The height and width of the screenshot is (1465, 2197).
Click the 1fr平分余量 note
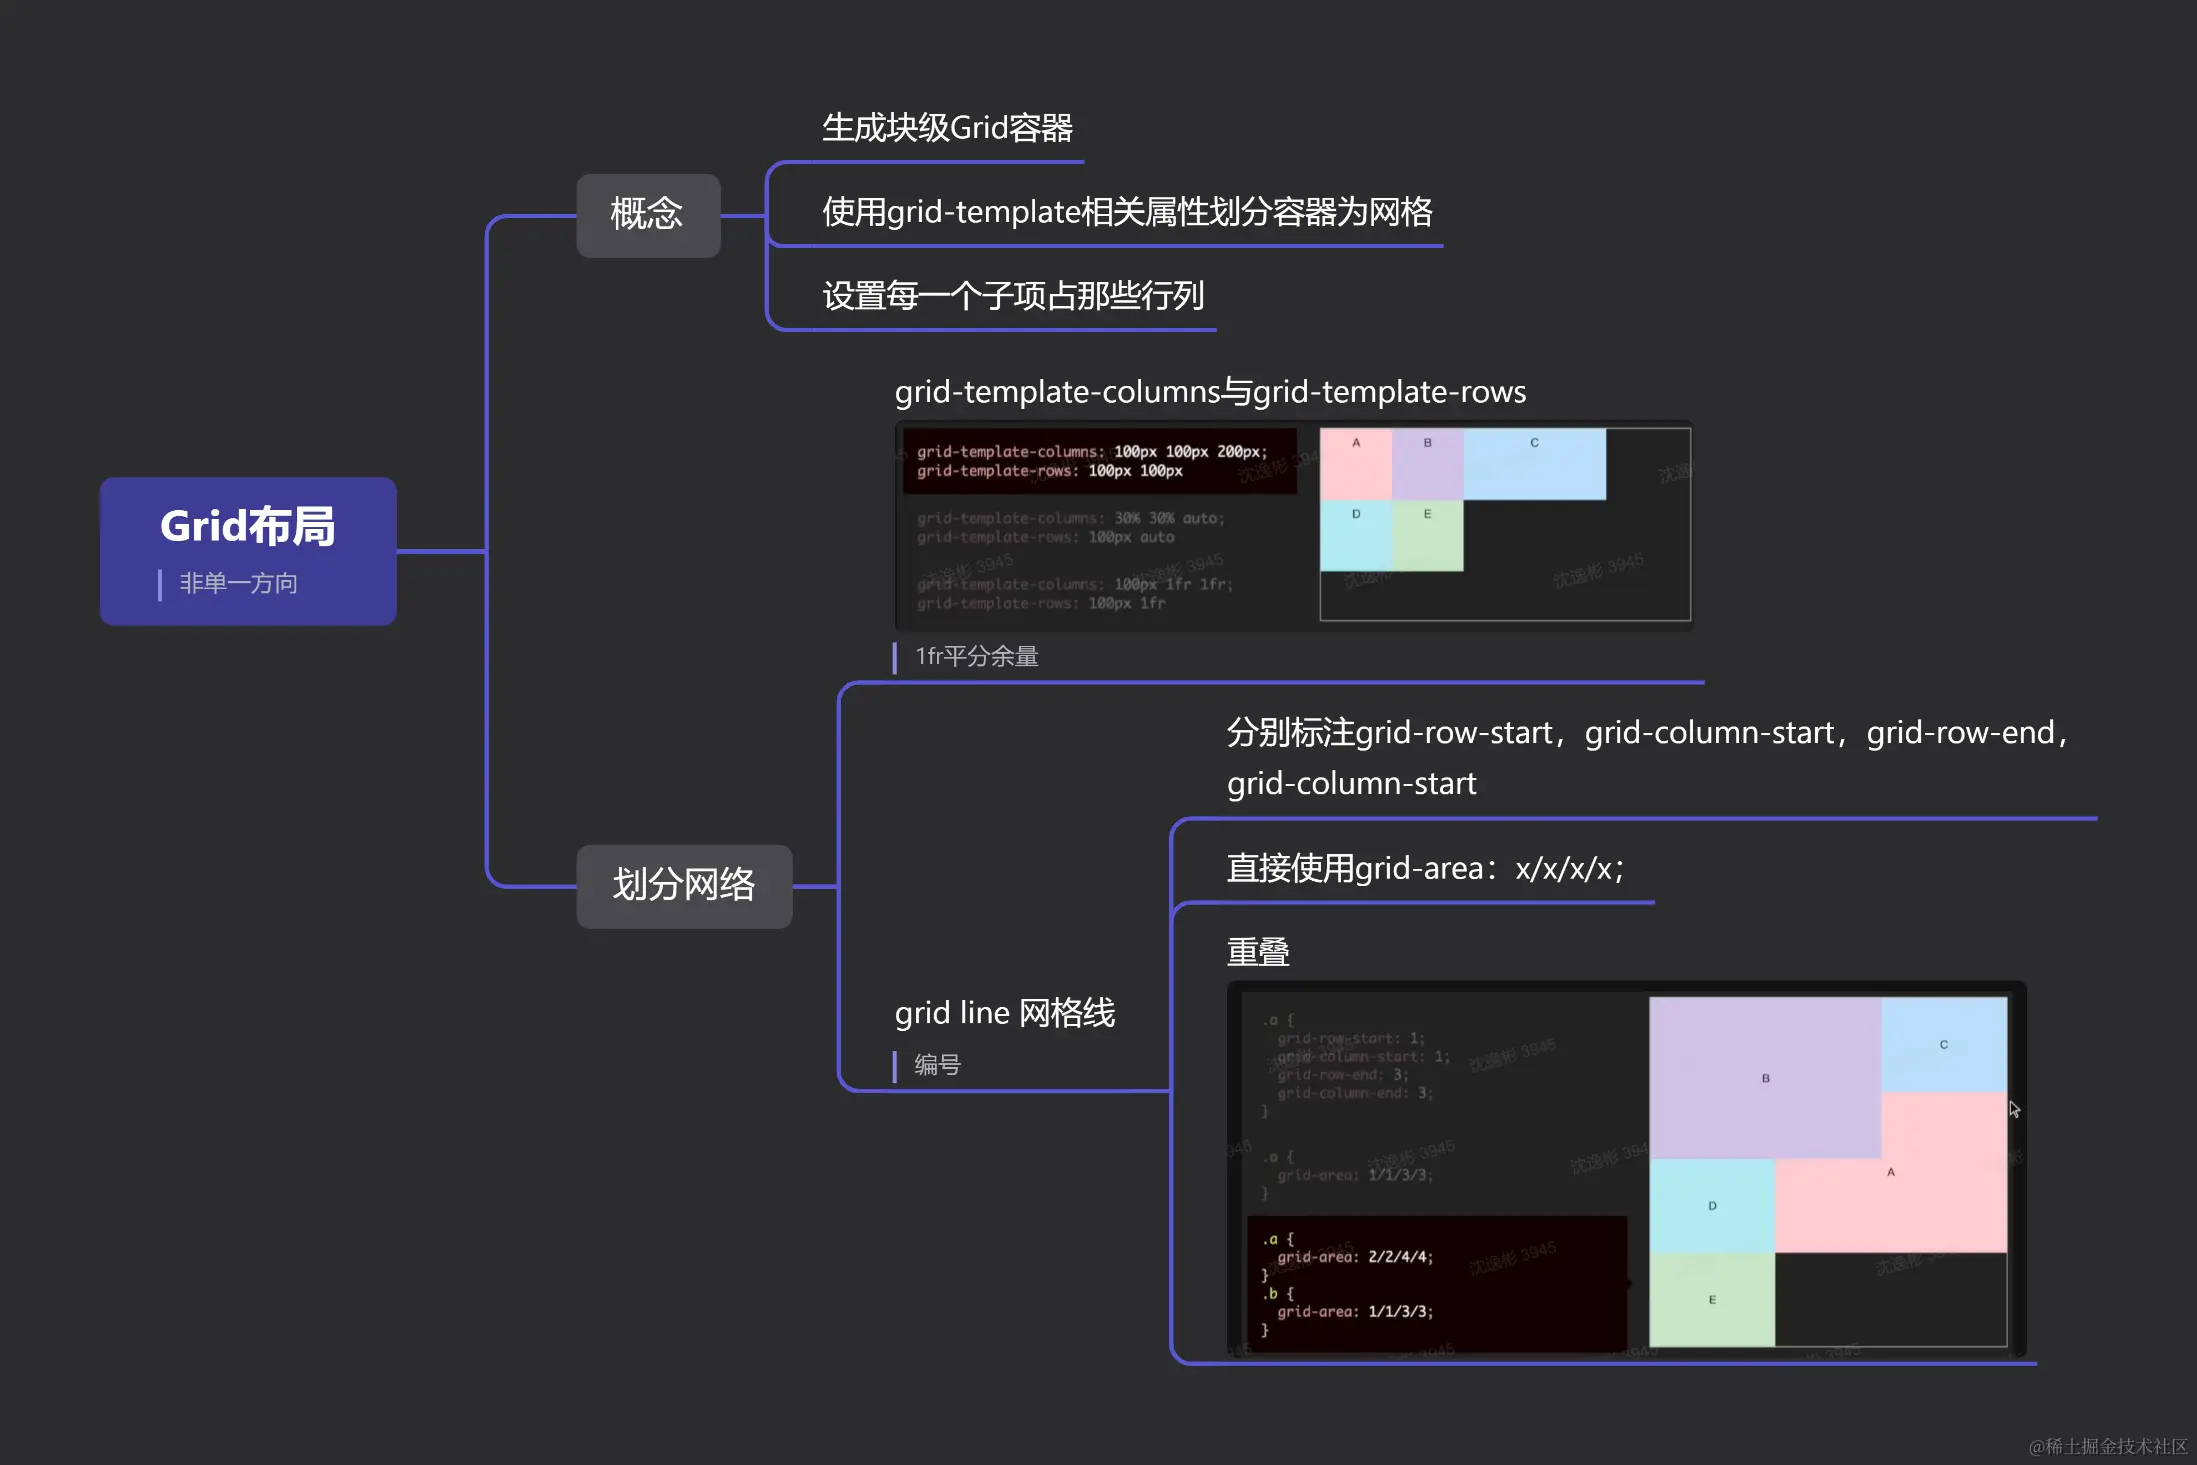[x=976, y=656]
